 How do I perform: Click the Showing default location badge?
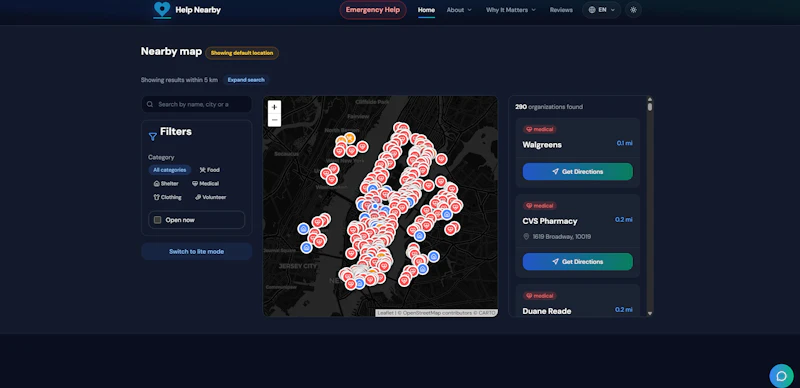tap(242, 53)
